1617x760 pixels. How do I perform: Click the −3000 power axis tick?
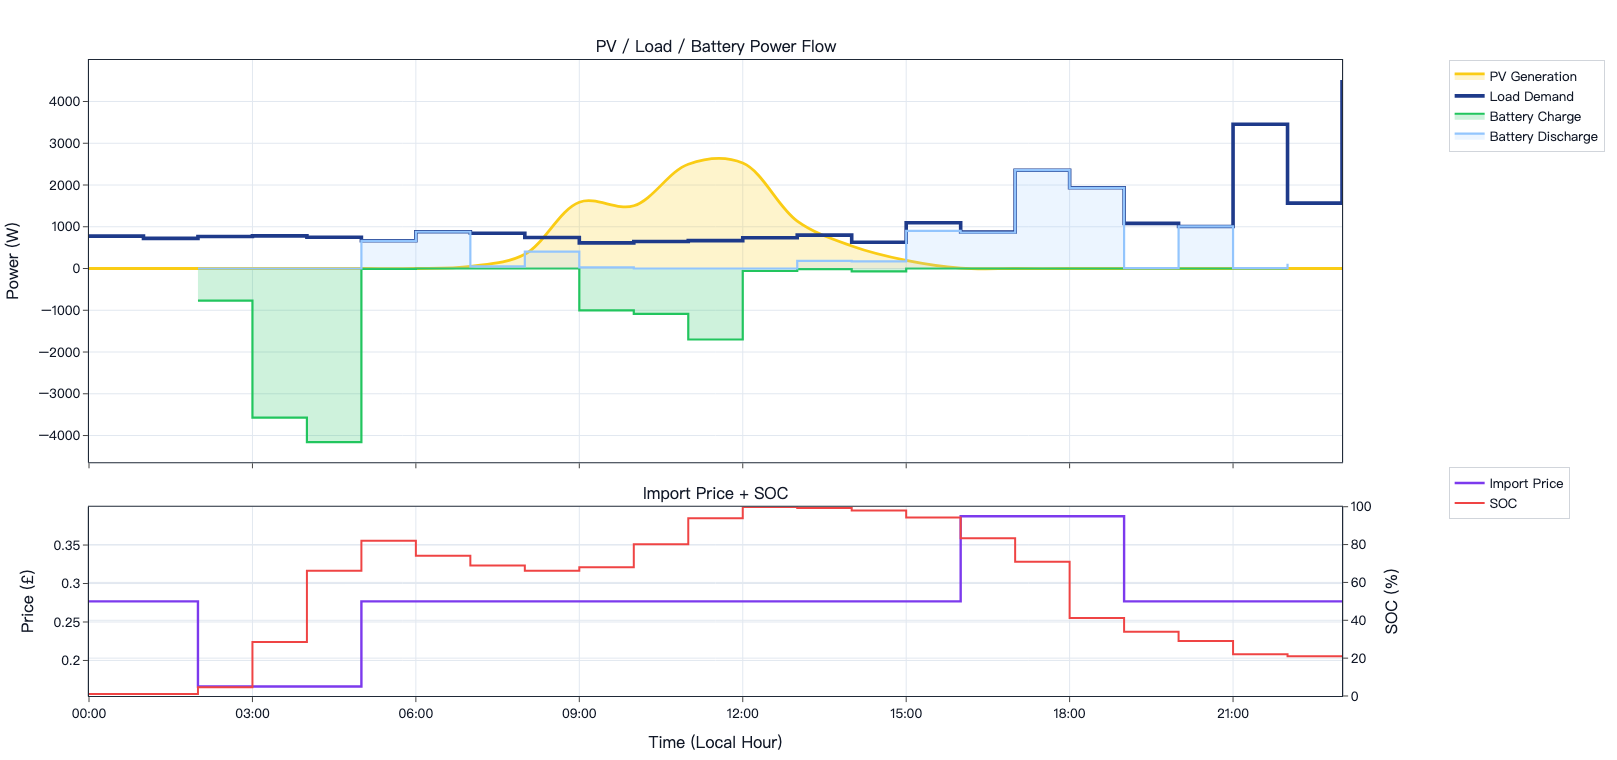pos(60,393)
